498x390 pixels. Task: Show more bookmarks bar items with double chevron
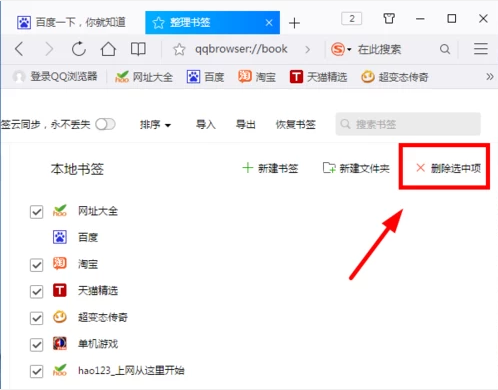tap(489, 77)
